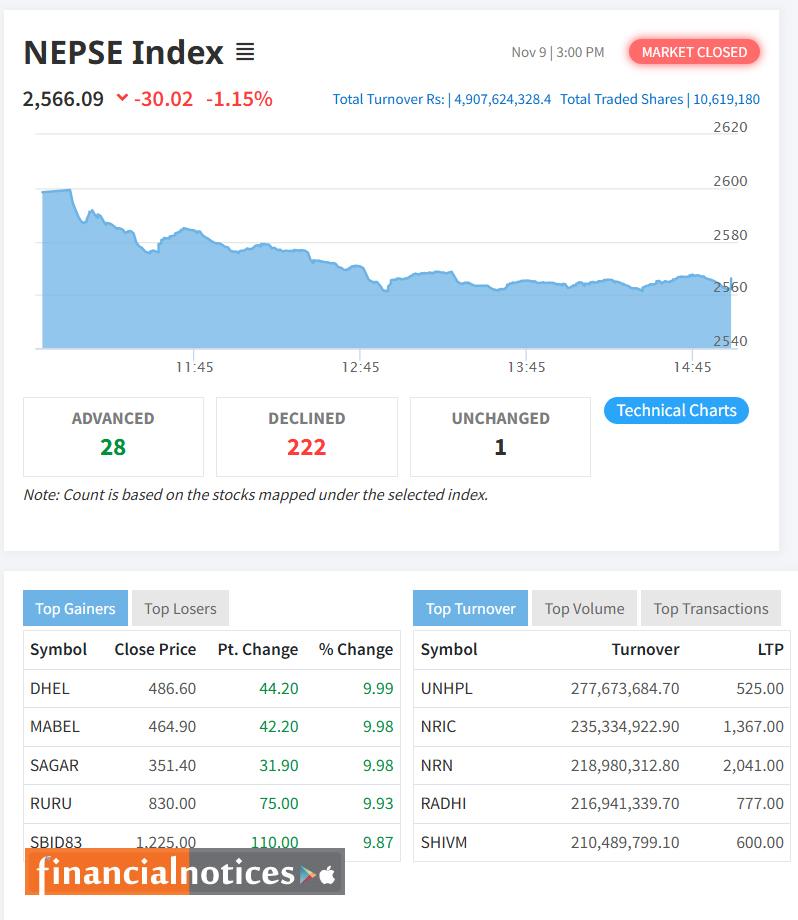Select the Top Turnover tab
Screen dimensions: 798x920
click(472, 608)
